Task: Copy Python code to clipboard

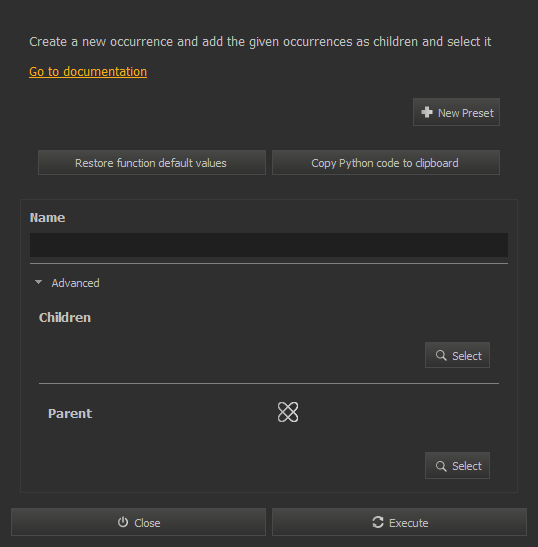Action: click(386, 163)
